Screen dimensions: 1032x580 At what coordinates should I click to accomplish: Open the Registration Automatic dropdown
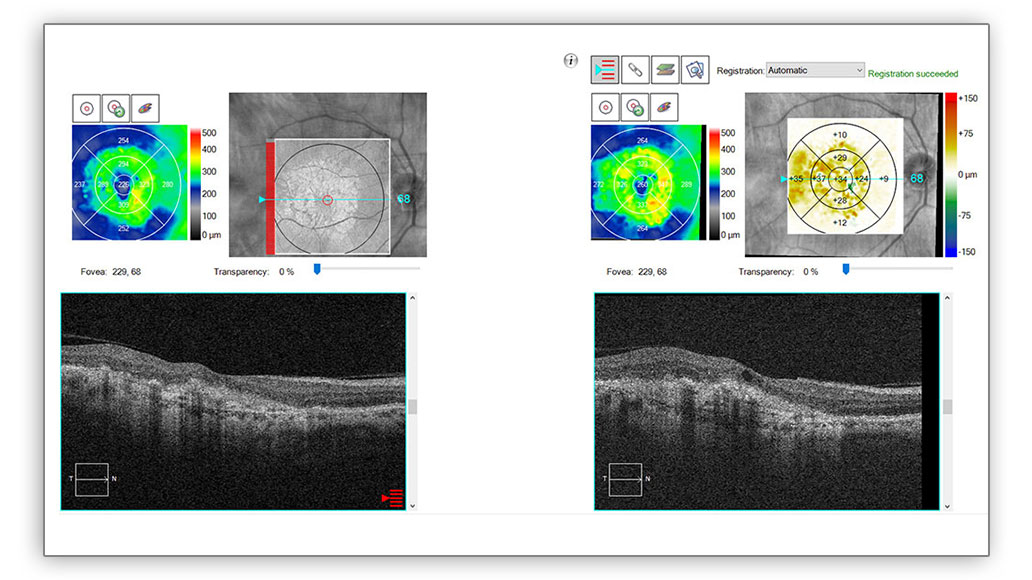click(x=815, y=70)
